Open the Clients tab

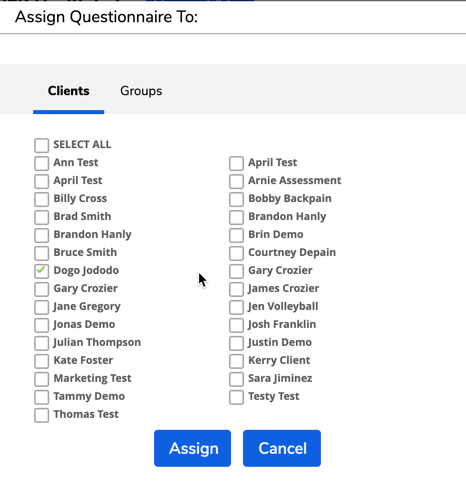pos(68,91)
